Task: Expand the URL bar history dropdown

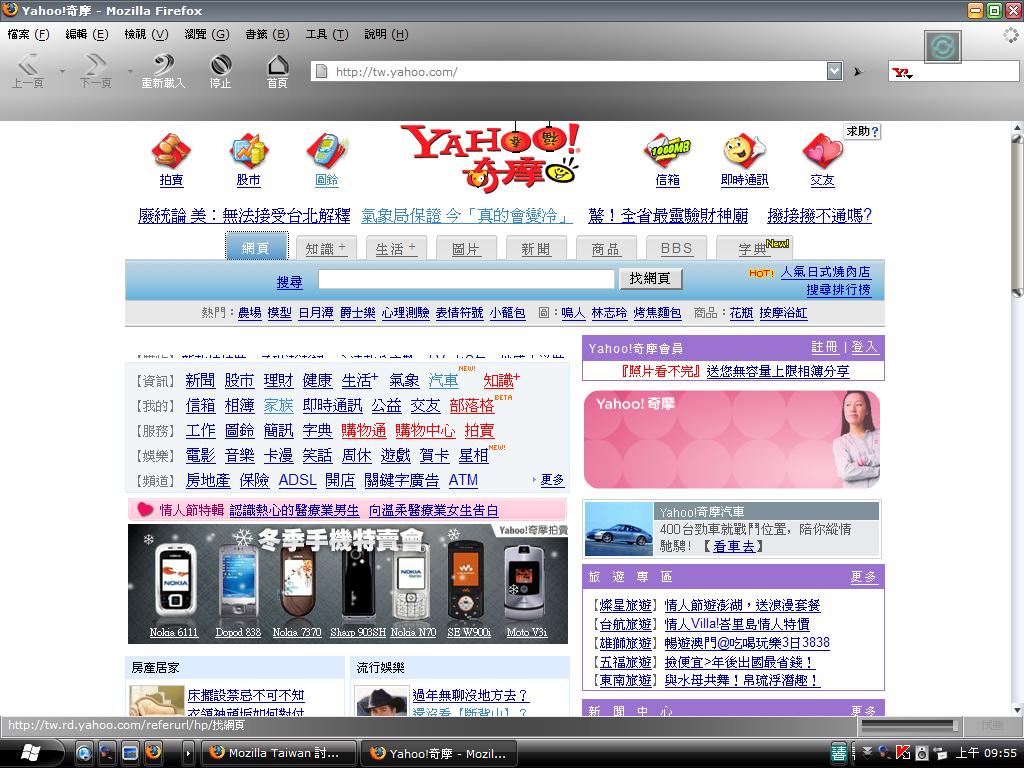Action: (x=834, y=71)
